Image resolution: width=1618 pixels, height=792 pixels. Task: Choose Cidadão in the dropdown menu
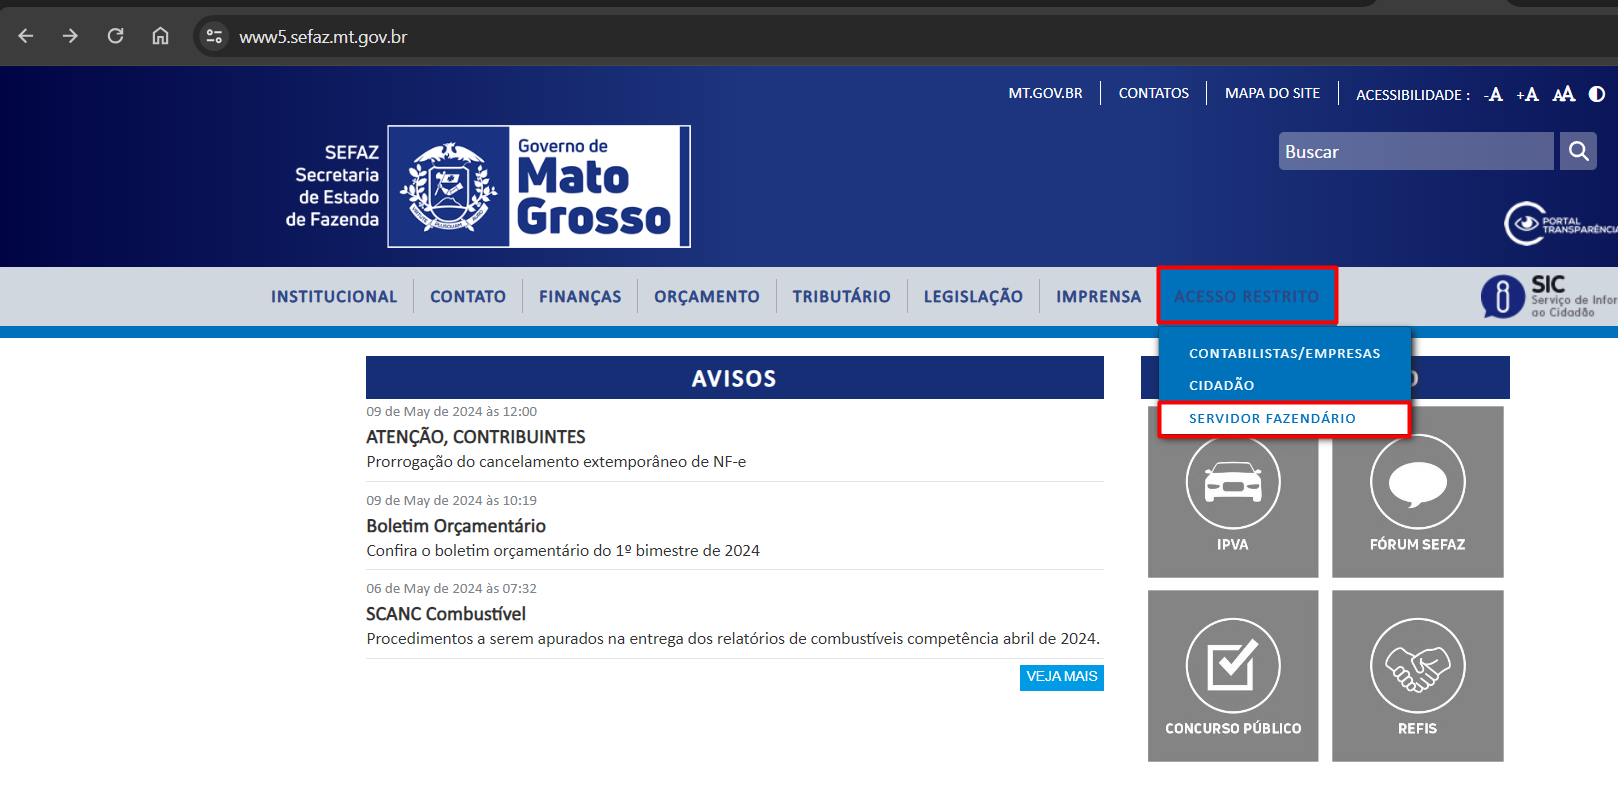click(1221, 386)
